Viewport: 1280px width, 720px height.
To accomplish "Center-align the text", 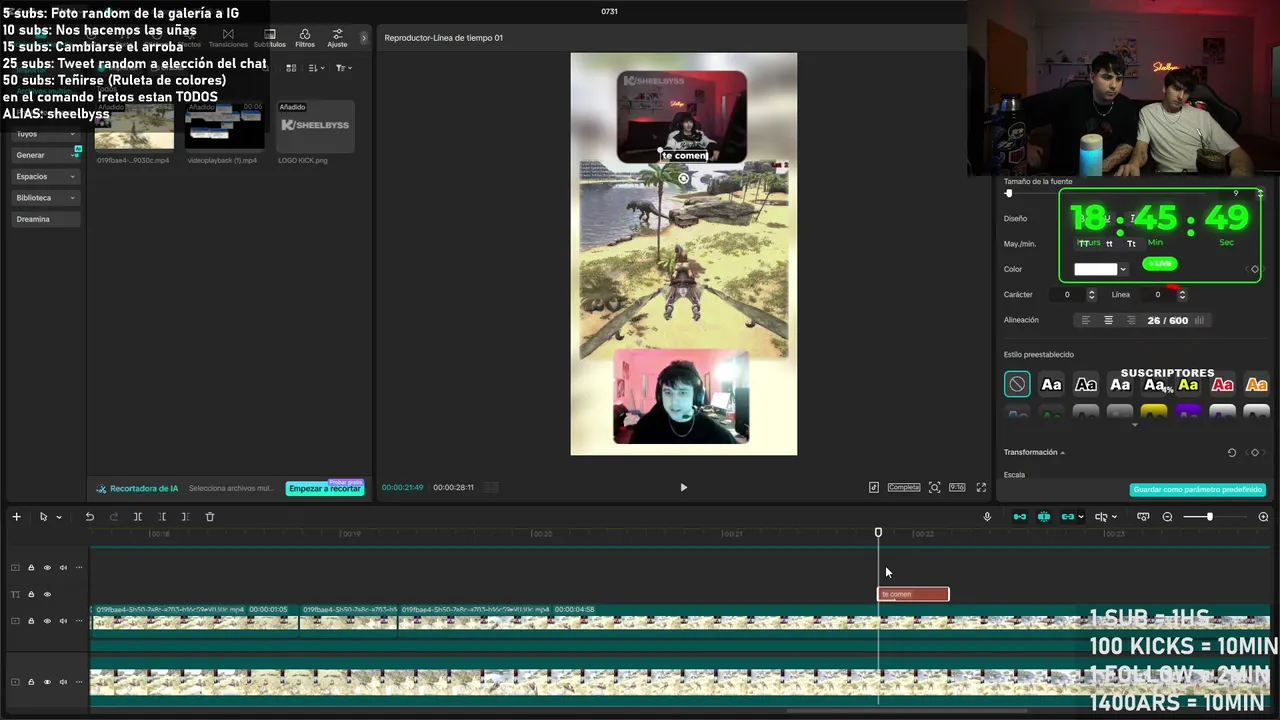I will click(x=1108, y=320).
